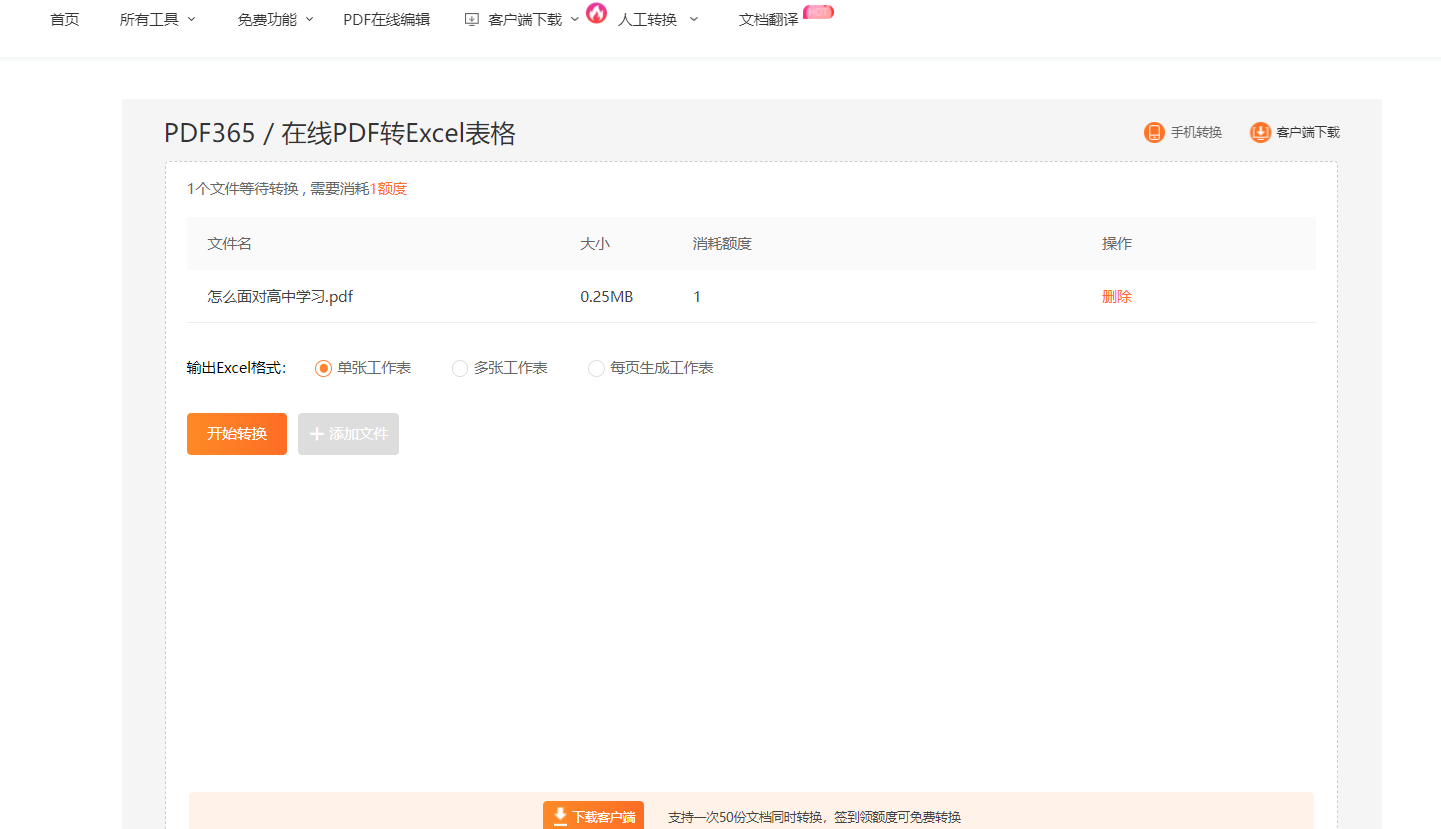Open the 文档翻译 menu item
This screenshot has width=1441, height=829.
(x=768, y=19)
